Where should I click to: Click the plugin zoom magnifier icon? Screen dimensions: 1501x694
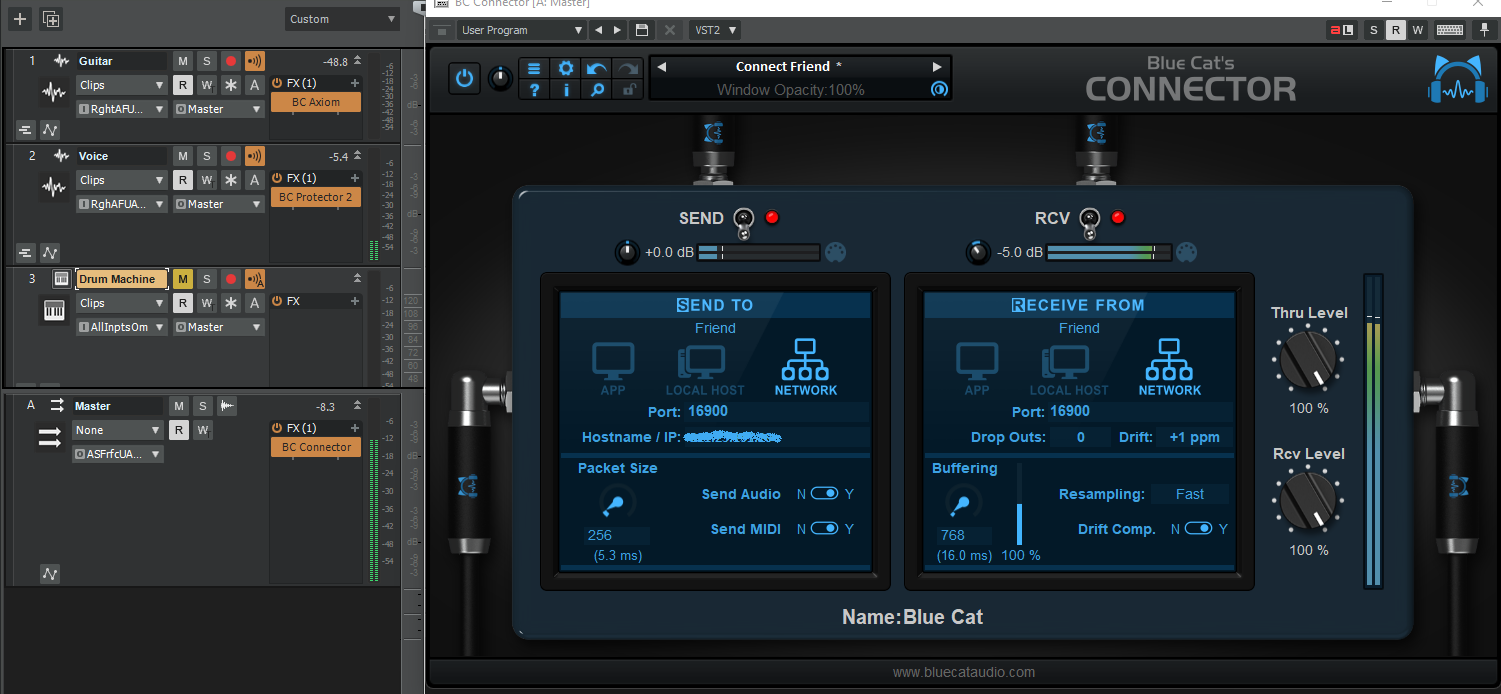597,89
